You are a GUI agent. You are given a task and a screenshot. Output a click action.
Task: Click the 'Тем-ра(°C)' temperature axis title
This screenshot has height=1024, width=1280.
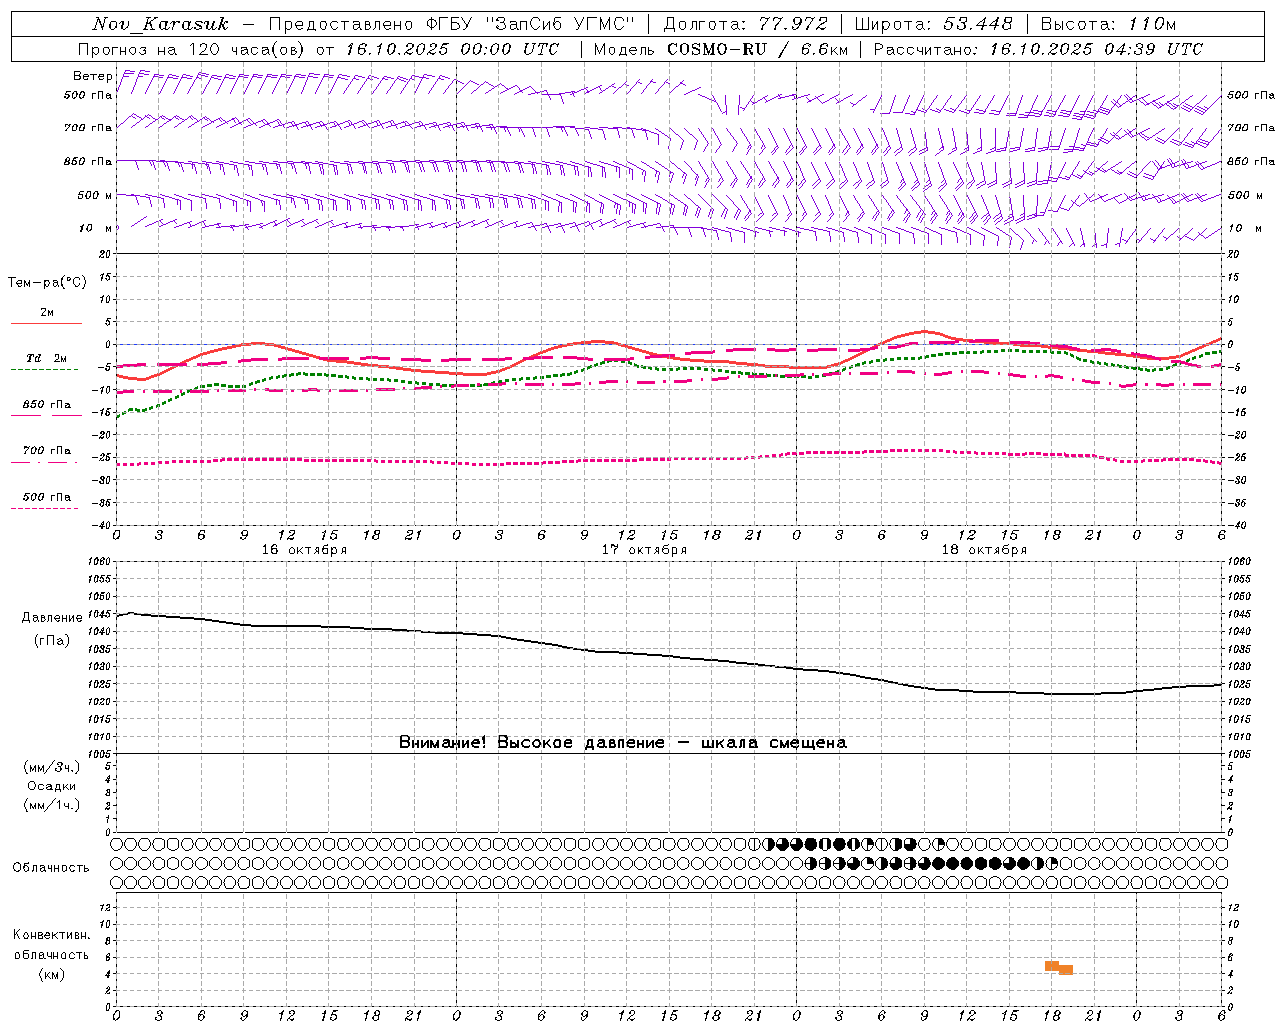47,283
